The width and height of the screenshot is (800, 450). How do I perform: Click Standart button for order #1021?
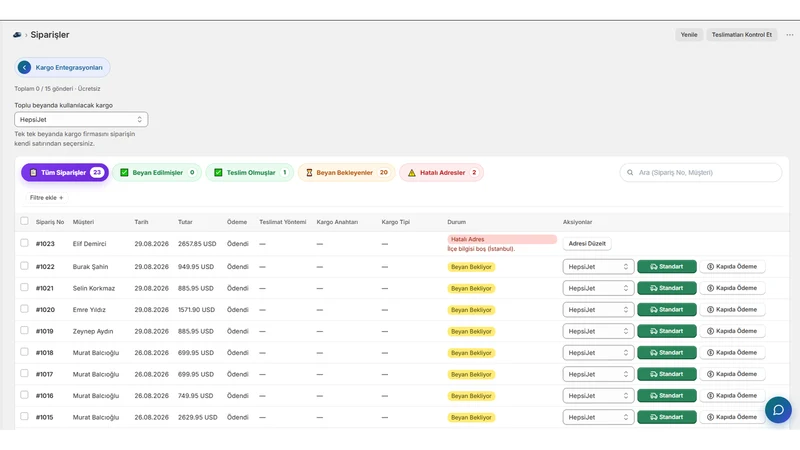667,288
